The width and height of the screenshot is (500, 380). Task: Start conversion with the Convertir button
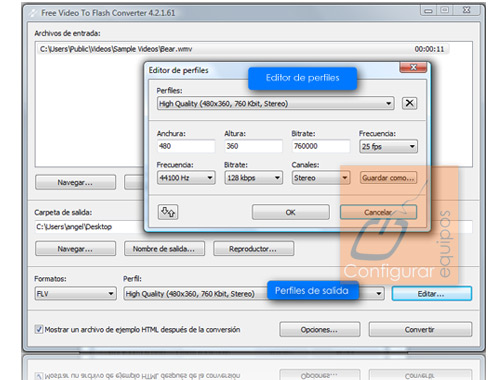click(420, 329)
